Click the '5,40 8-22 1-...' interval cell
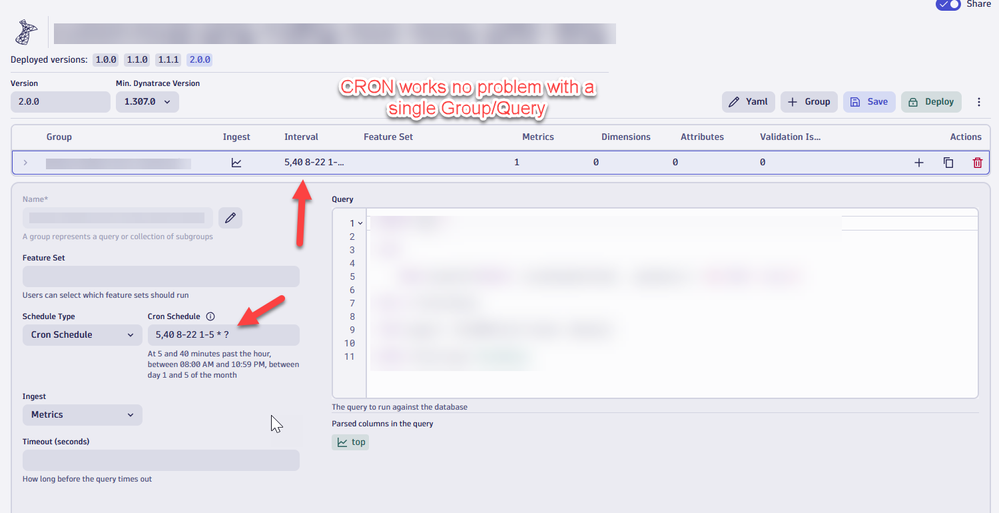The width and height of the screenshot is (999, 513). (314, 163)
